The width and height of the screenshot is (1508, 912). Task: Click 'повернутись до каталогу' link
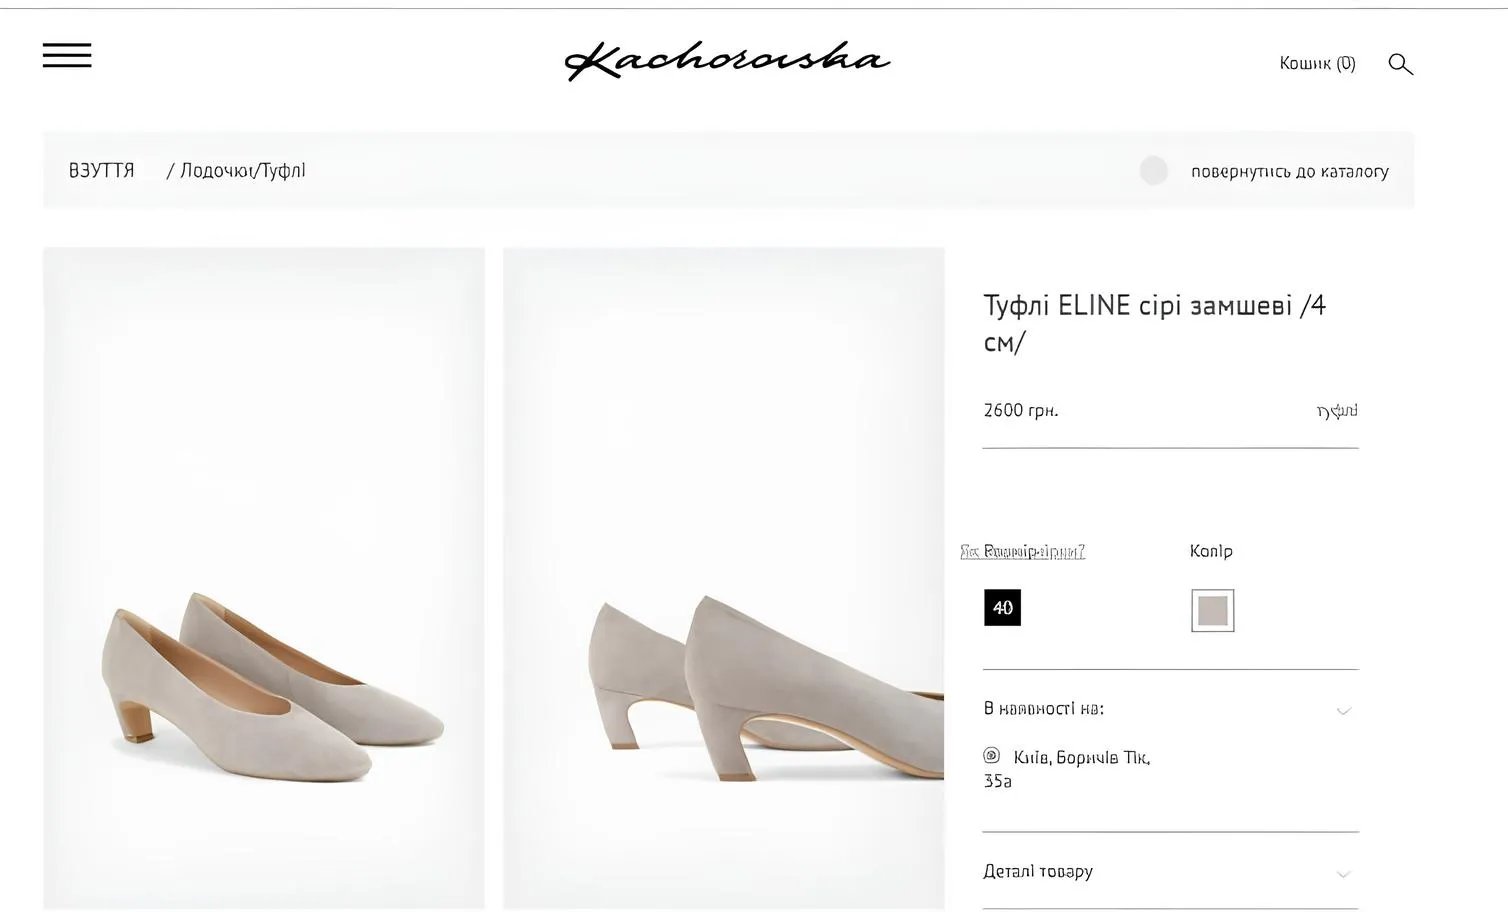pyautogui.click(x=1289, y=172)
